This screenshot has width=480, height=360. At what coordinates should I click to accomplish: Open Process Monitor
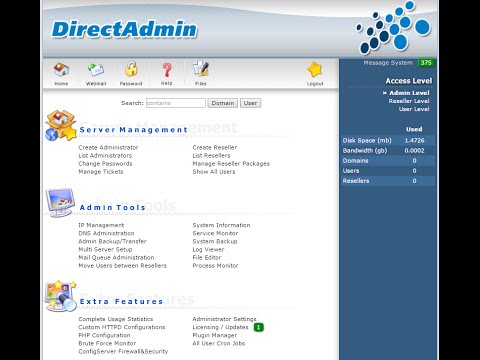point(215,266)
